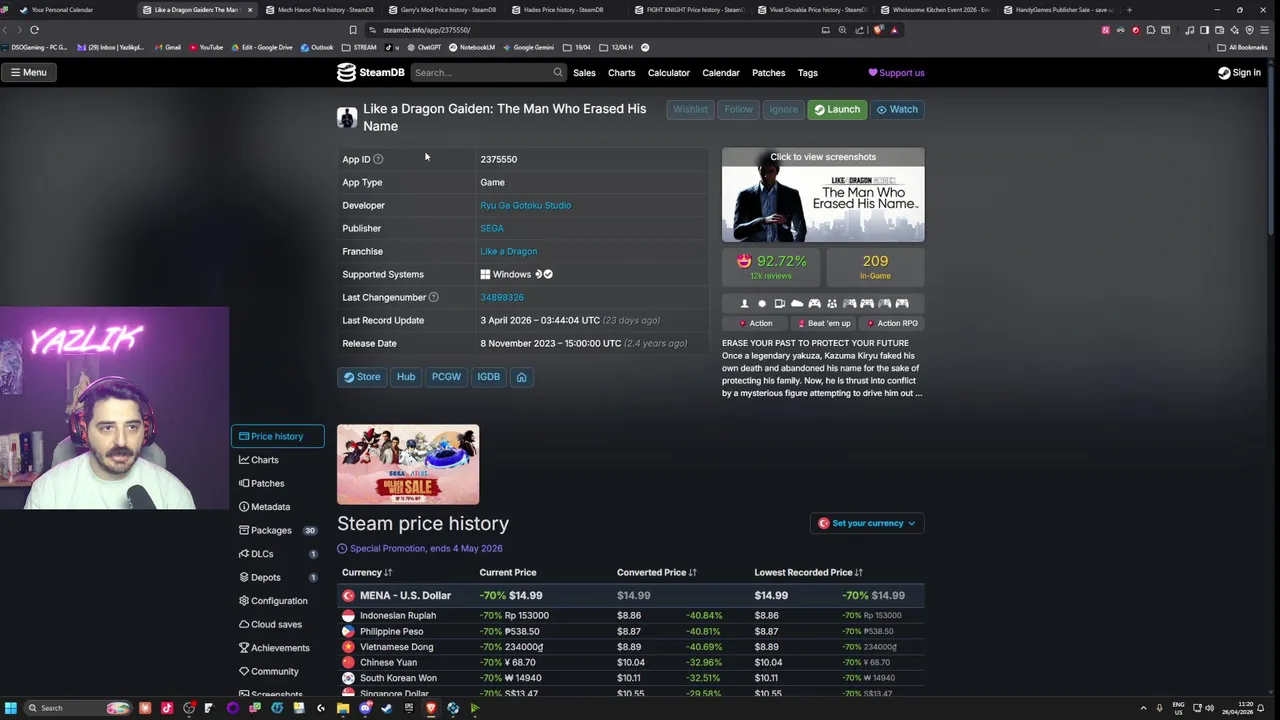Click the Steam Cloud feature icon
The height and width of the screenshot is (720, 1280).
(797, 303)
